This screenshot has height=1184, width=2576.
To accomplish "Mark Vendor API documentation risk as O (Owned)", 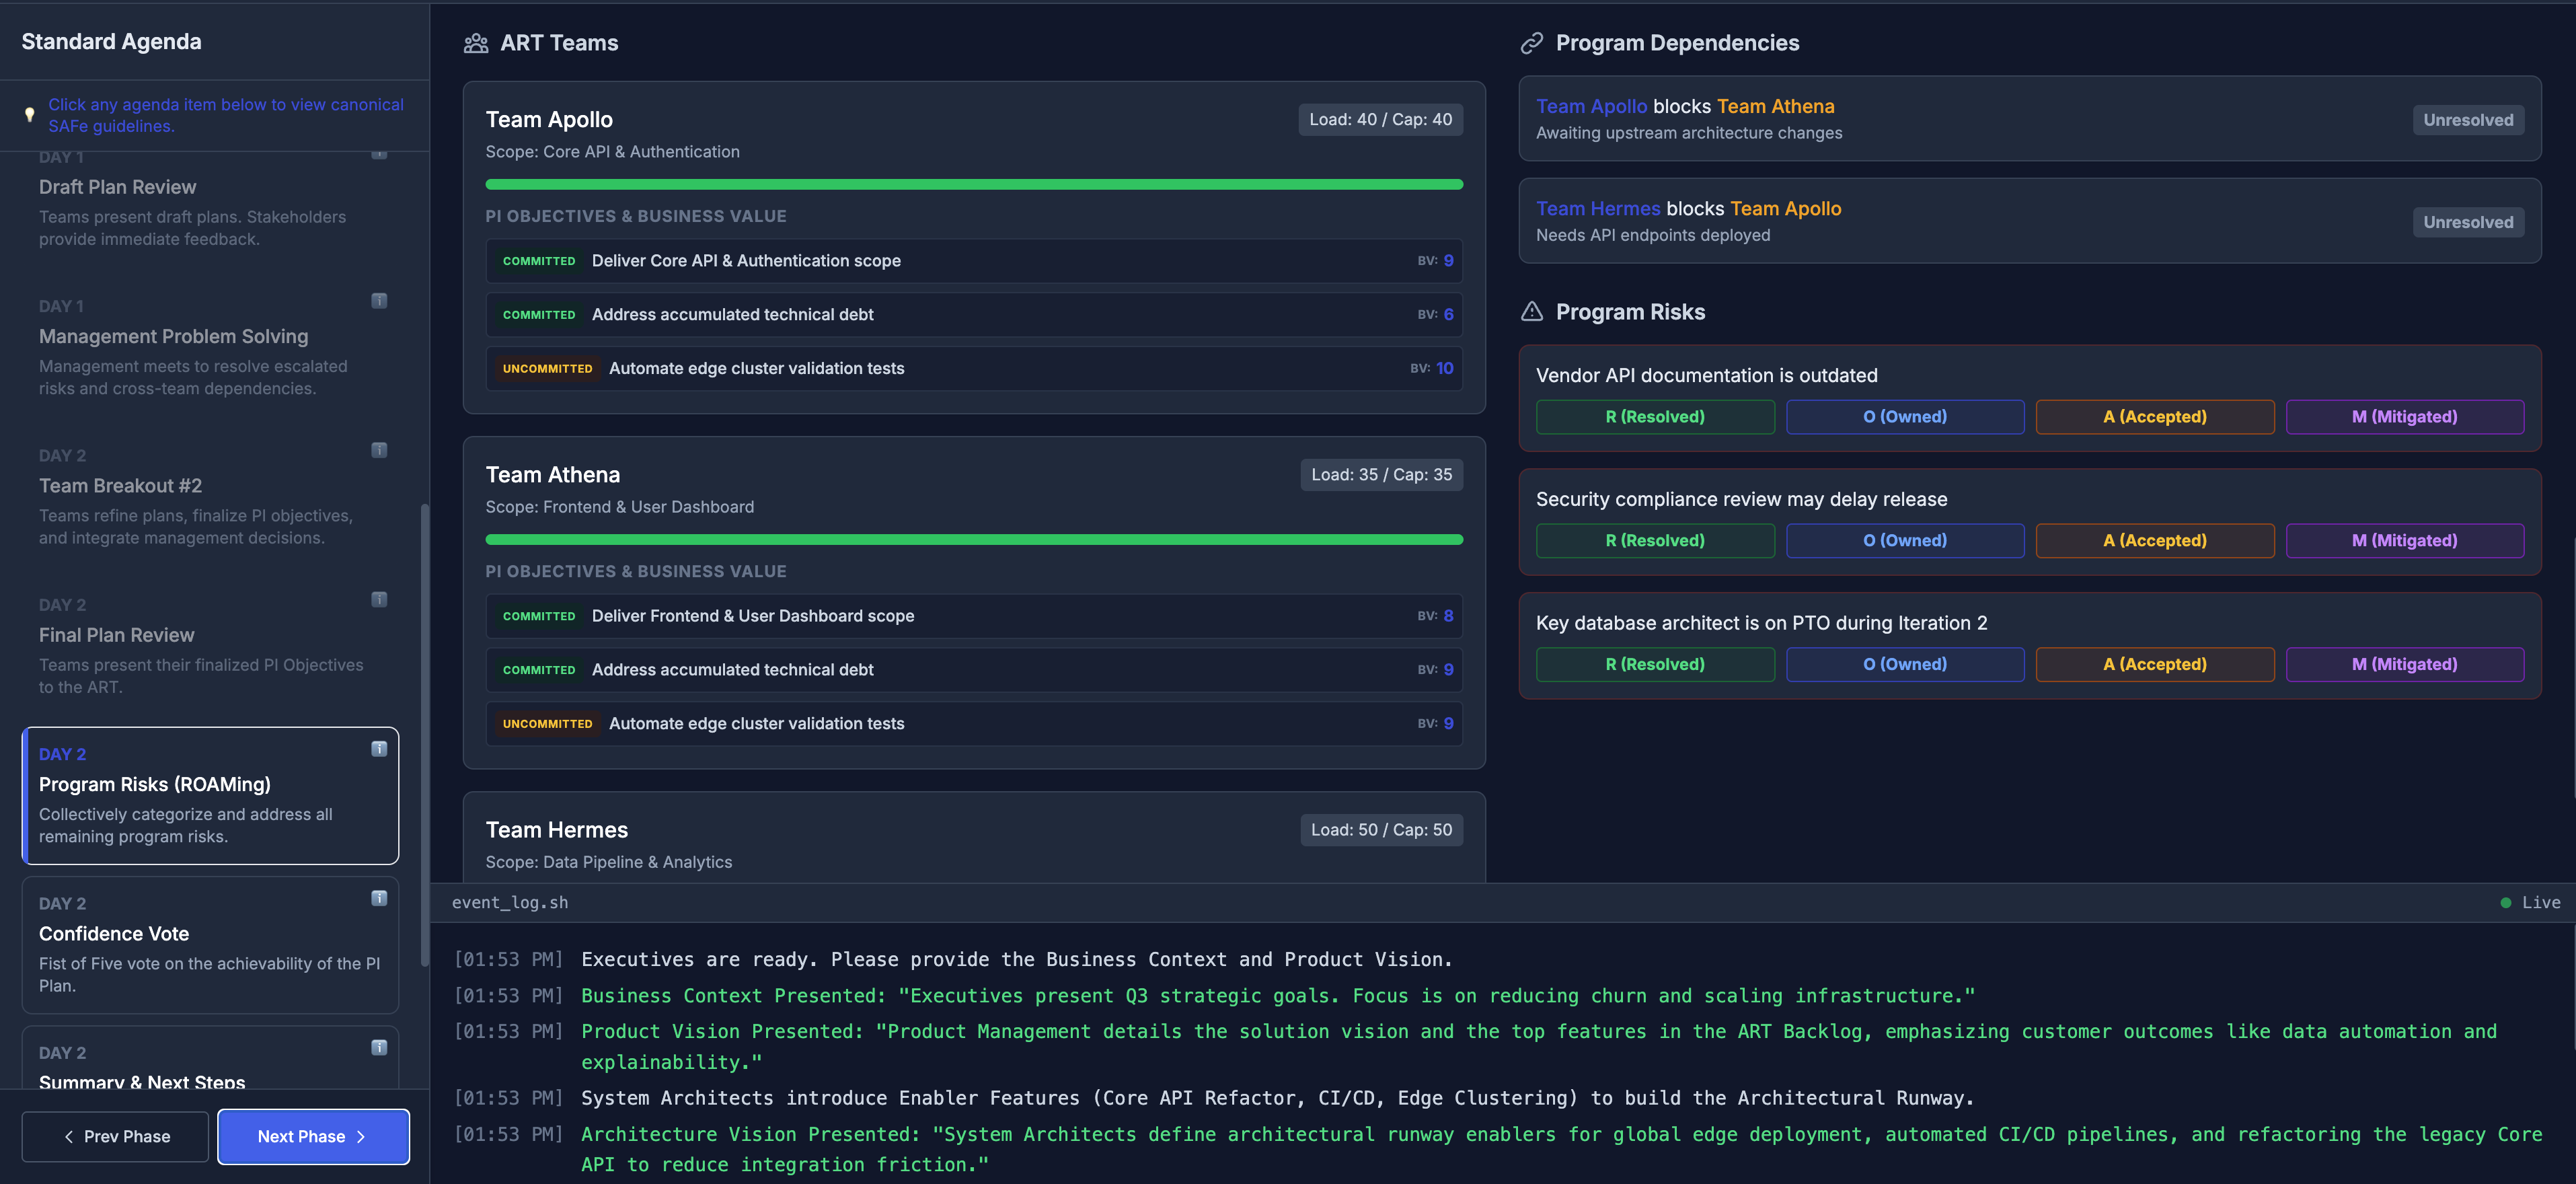I will 1905,417.
